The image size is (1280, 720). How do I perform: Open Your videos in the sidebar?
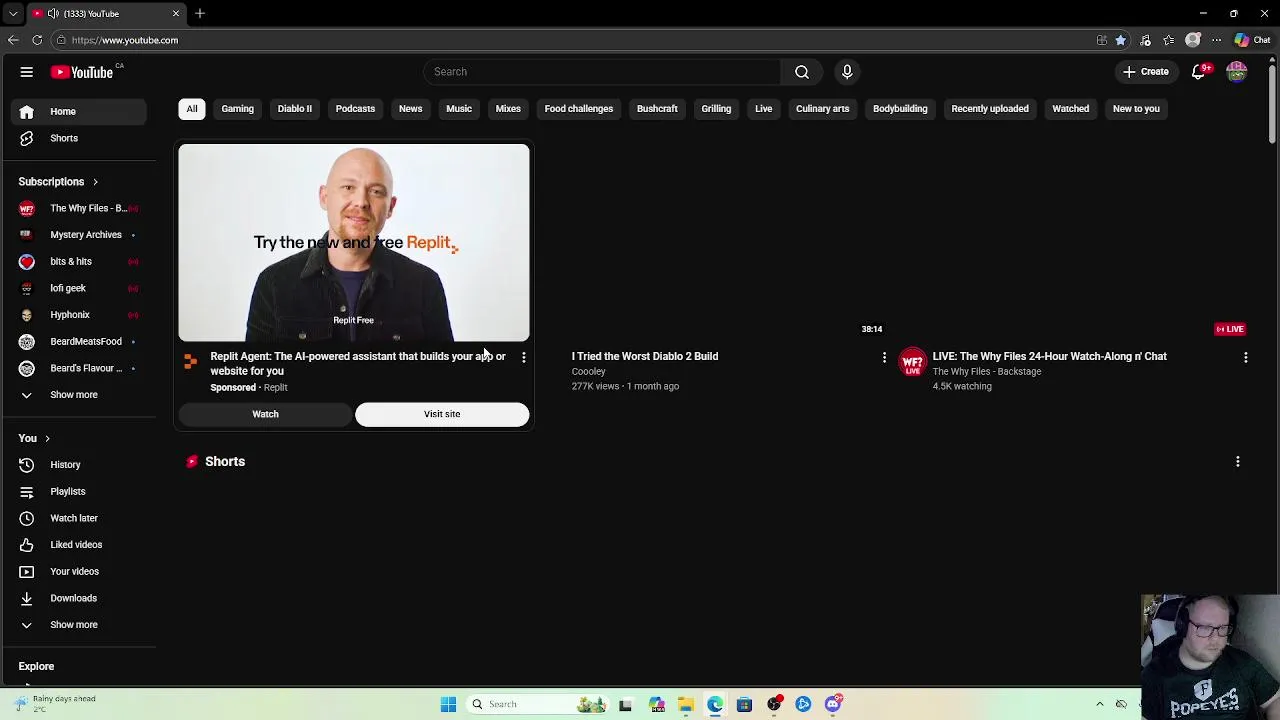coord(78,572)
